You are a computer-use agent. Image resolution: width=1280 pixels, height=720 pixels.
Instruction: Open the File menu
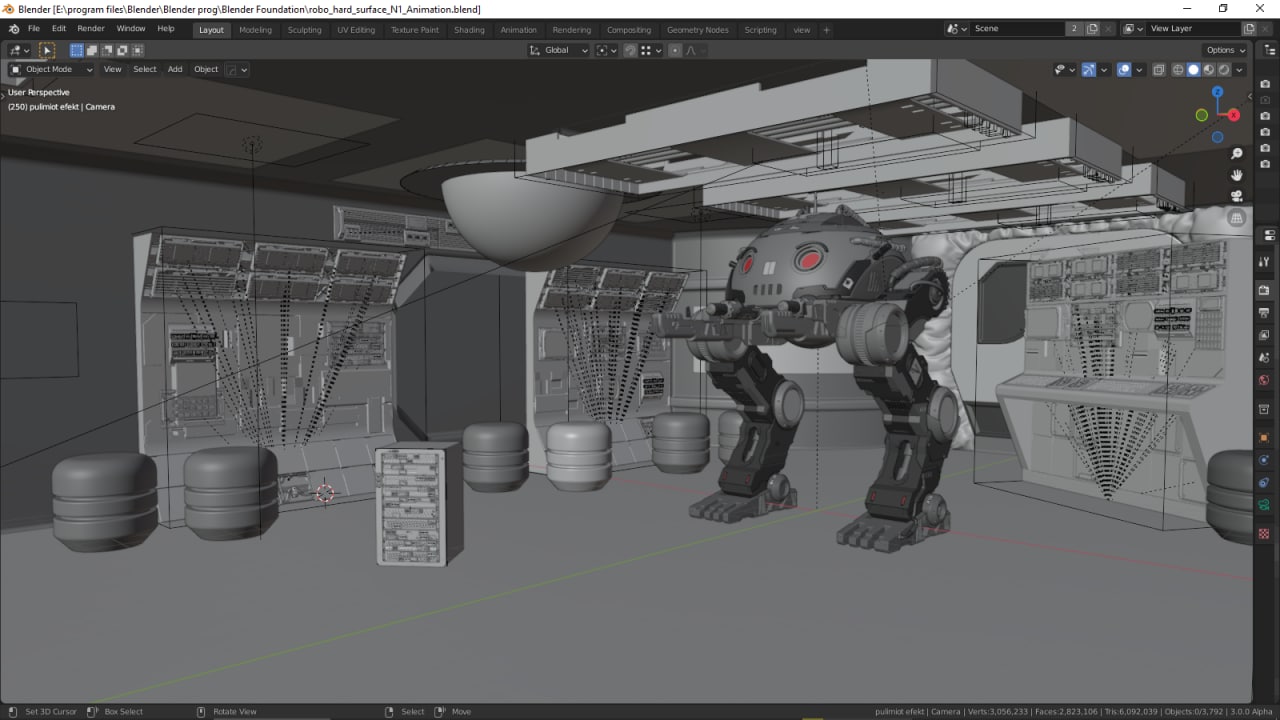tap(34, 29)
